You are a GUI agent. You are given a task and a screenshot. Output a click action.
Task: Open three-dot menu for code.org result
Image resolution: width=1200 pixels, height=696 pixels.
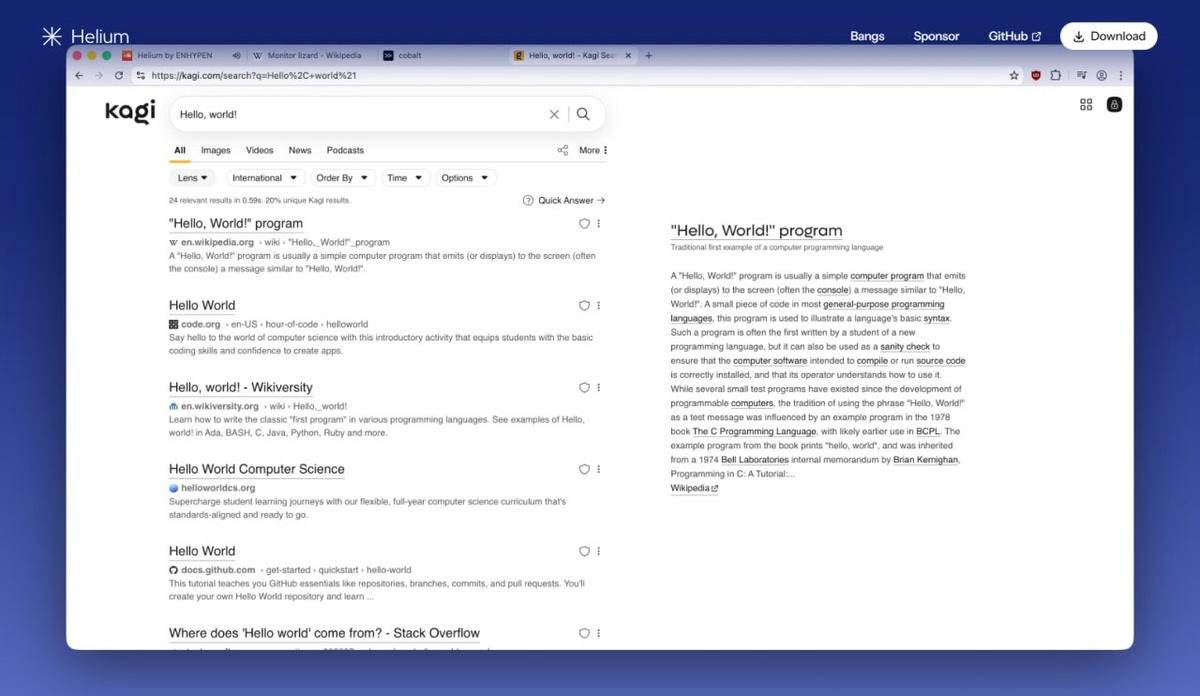coord(599,306)
